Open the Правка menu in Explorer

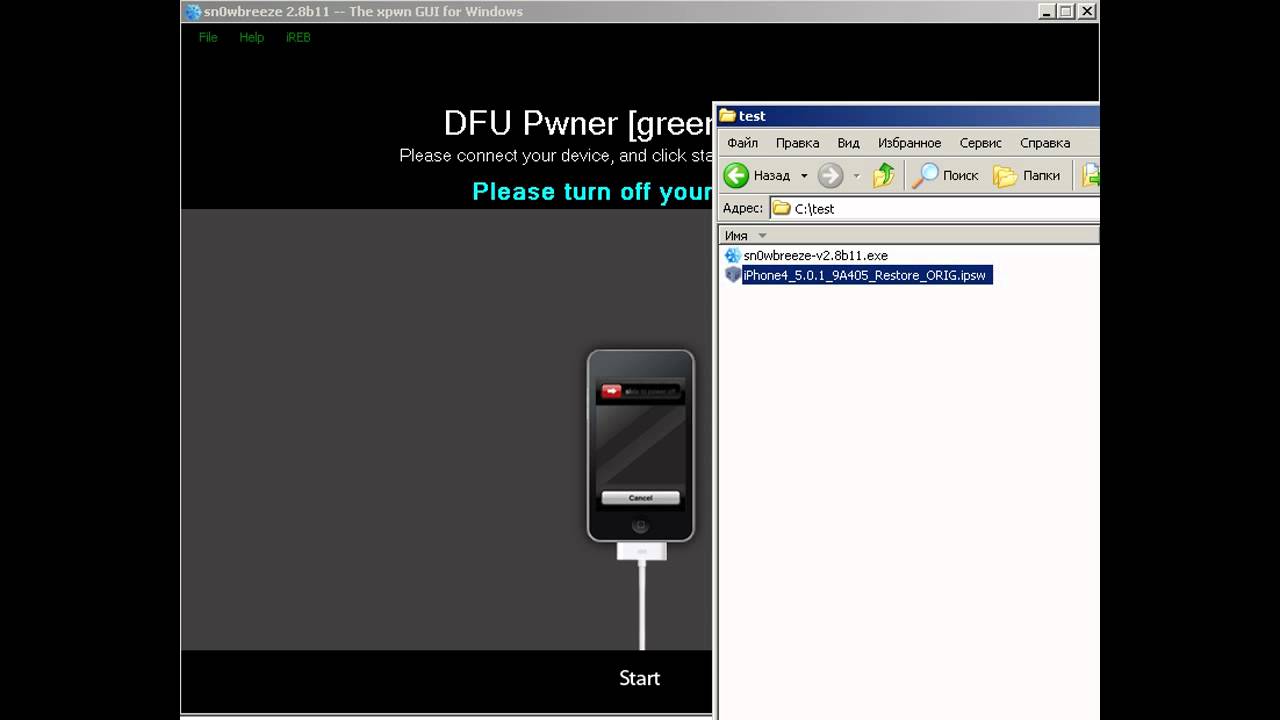click(x=797, y=143)
